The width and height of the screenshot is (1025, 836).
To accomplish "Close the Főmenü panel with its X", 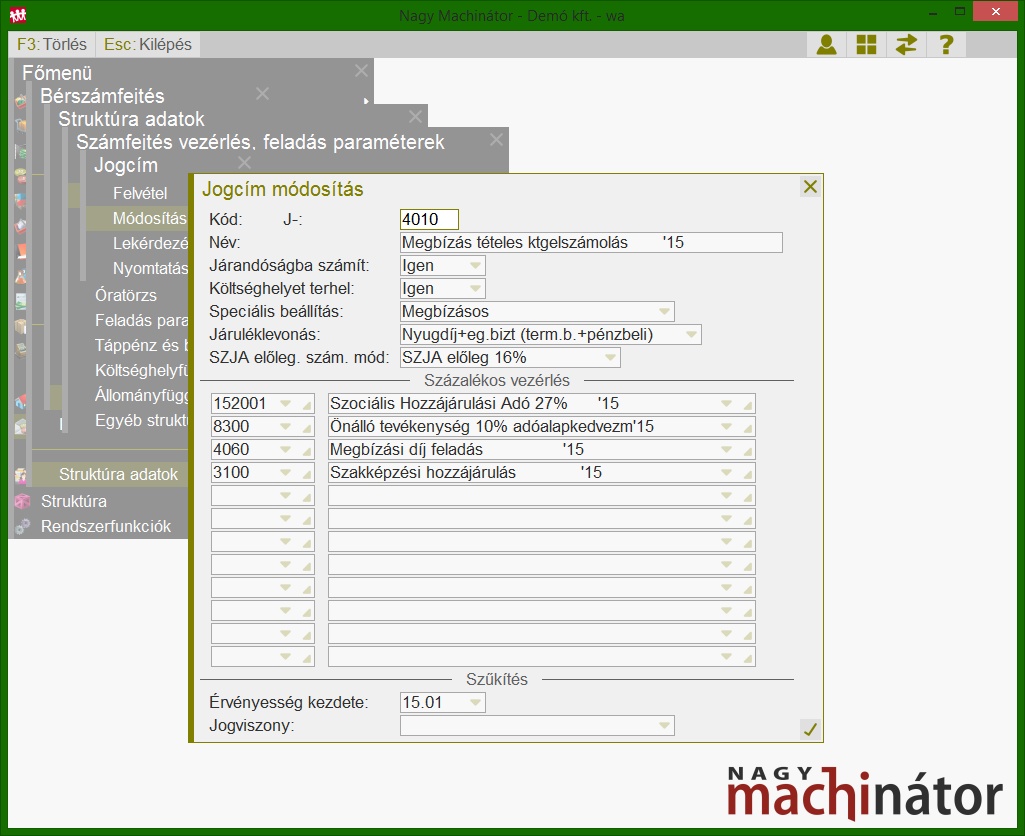I will tap(361, 71).
